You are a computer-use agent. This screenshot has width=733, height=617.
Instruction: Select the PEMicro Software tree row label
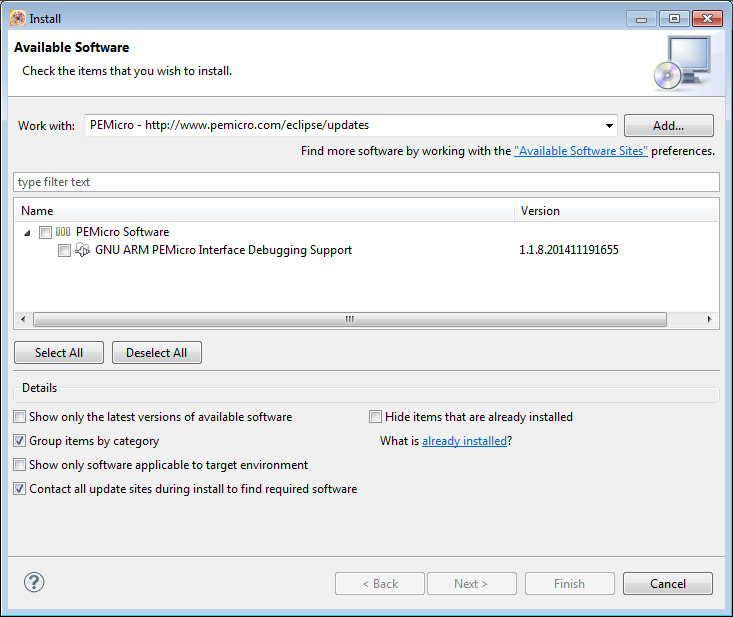click(122, 232)
